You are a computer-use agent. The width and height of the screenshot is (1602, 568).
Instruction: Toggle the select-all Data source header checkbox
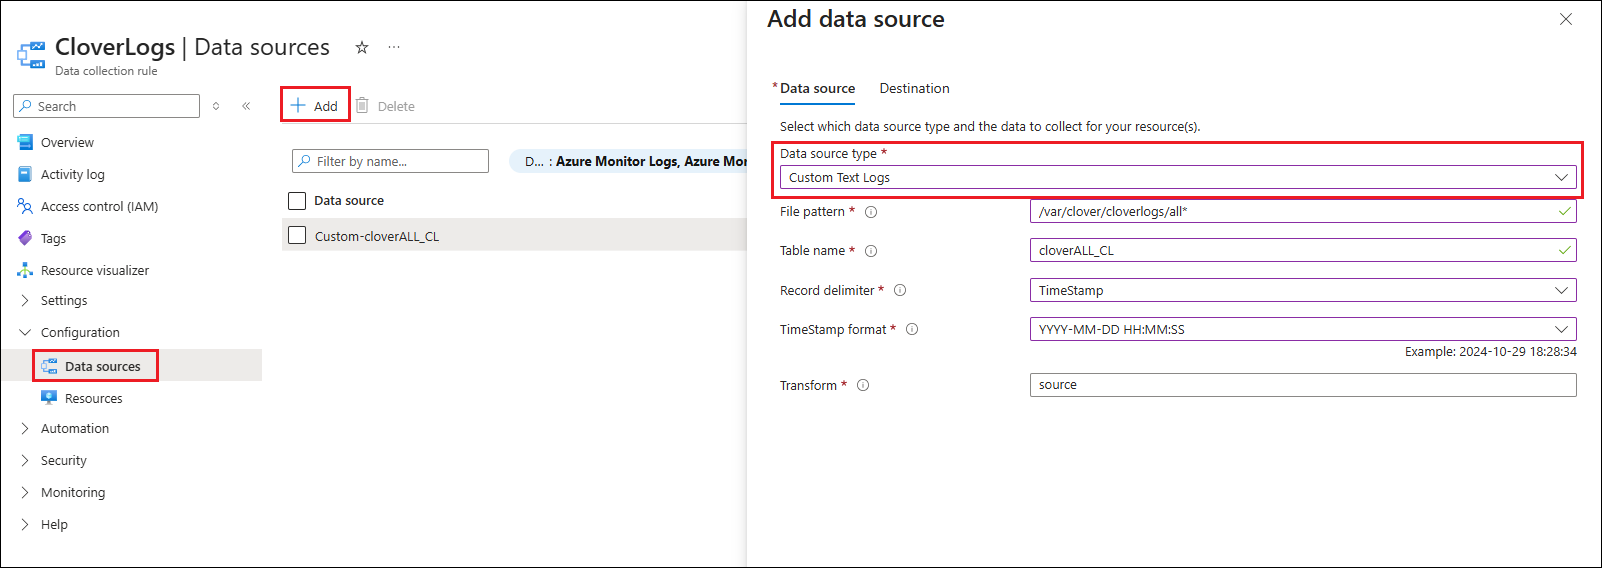[x=297, y=201]
